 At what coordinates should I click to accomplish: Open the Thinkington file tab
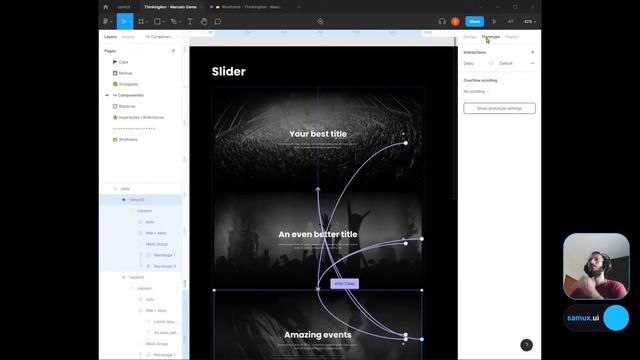pos(170,7)
